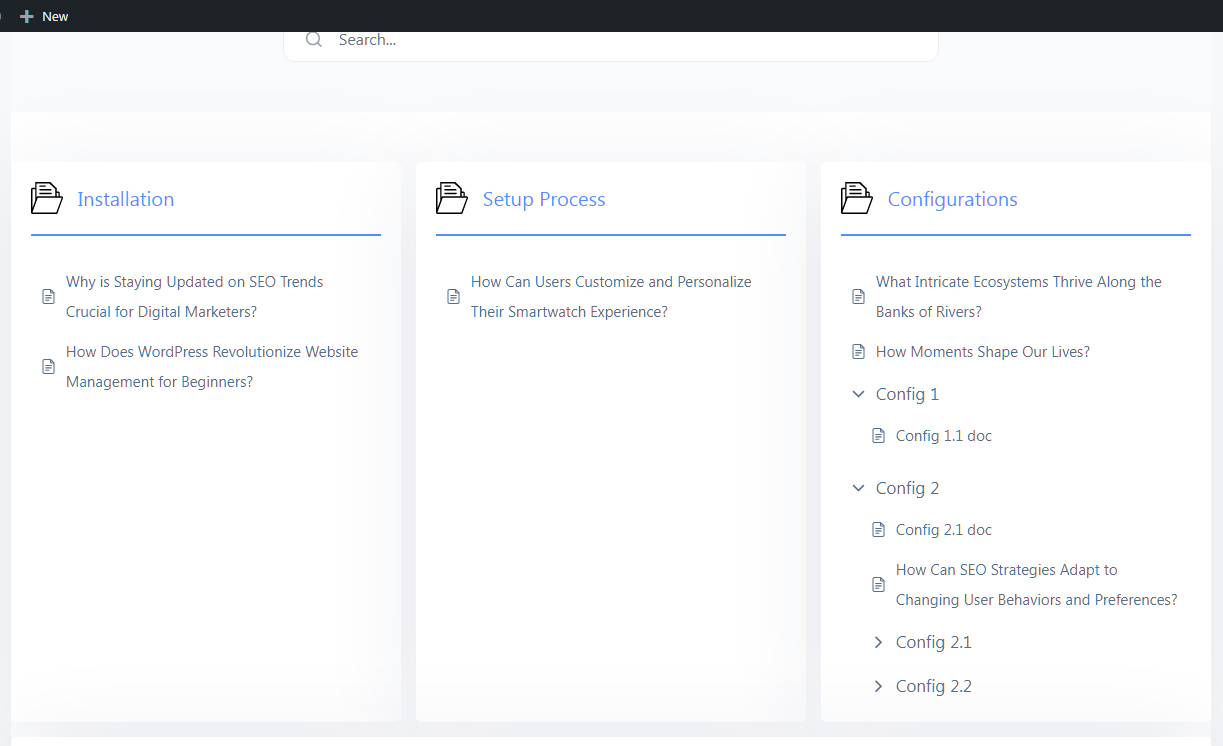
Task: Click document icon beside Smartwatch Experience article
Action: [x=453, y=297]
